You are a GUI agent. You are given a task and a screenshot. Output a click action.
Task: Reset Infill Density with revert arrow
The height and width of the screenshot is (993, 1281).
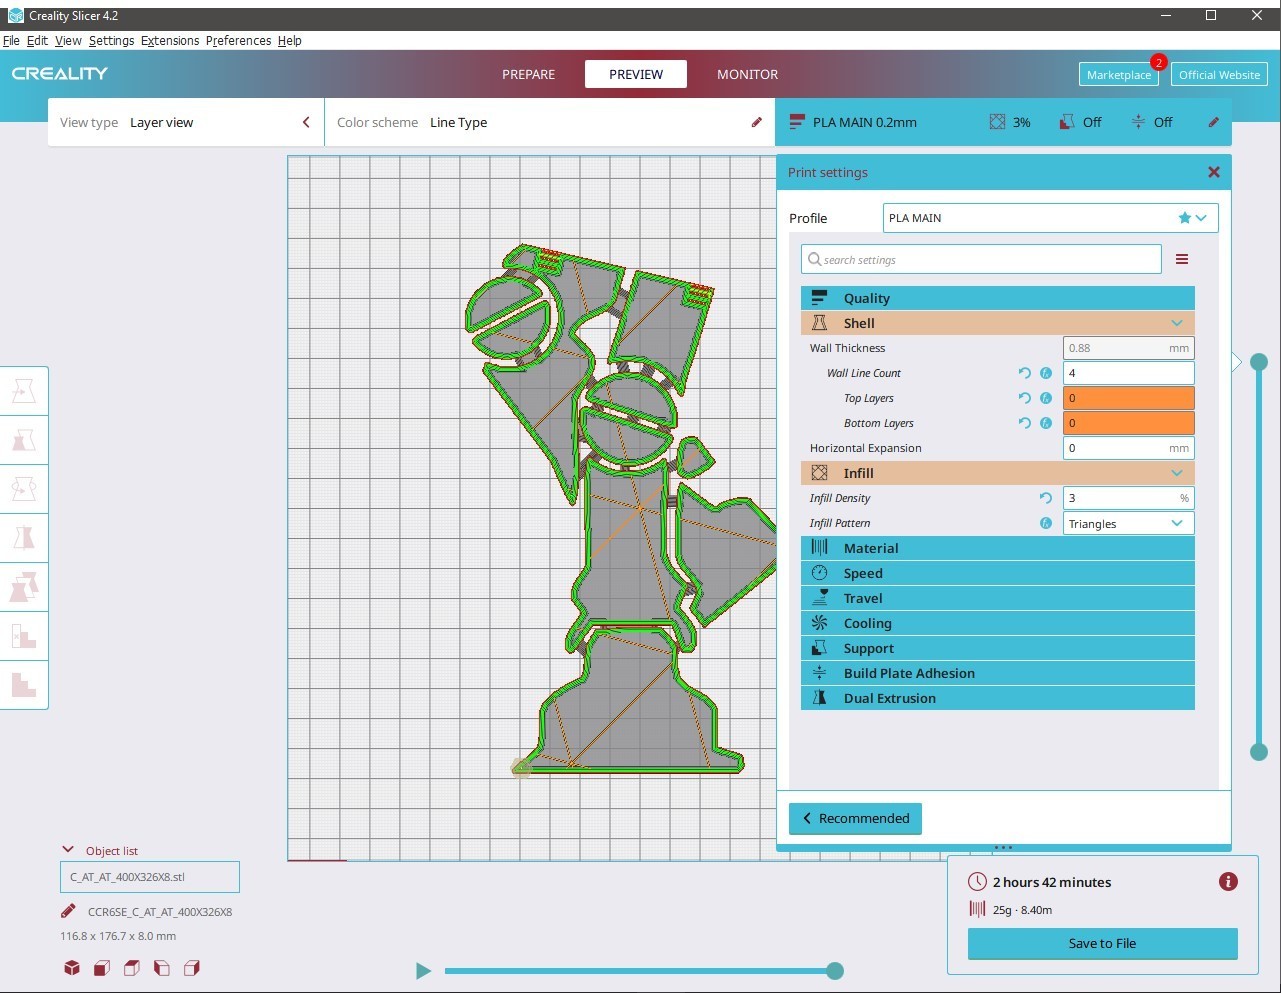1046,498
